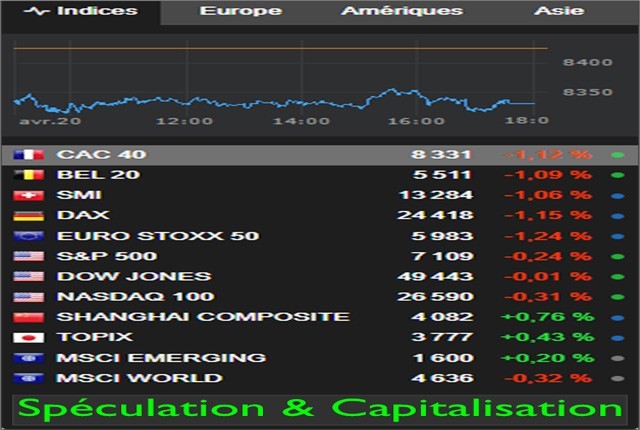Click the Belgian flag icon beside BEL 20
Image resolution: width=640 pixels, height=430 pixels.
point(25,175)
